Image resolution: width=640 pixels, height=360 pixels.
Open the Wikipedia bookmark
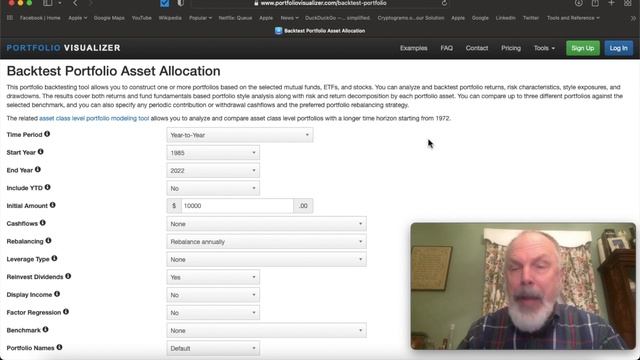[x=170, y=18]
